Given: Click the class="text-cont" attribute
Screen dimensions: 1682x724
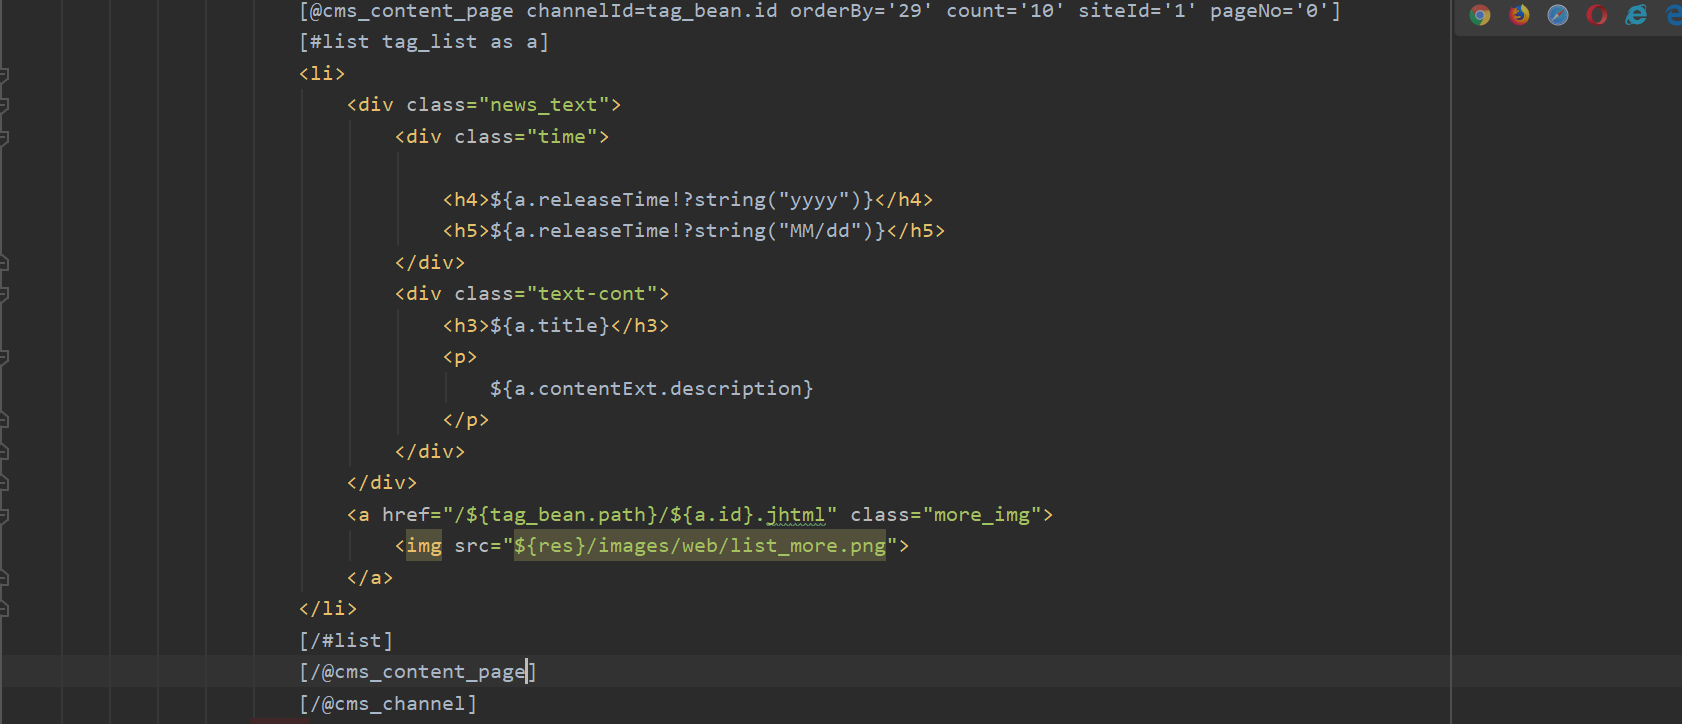Looking at the screenshot, I should point(556,294).
